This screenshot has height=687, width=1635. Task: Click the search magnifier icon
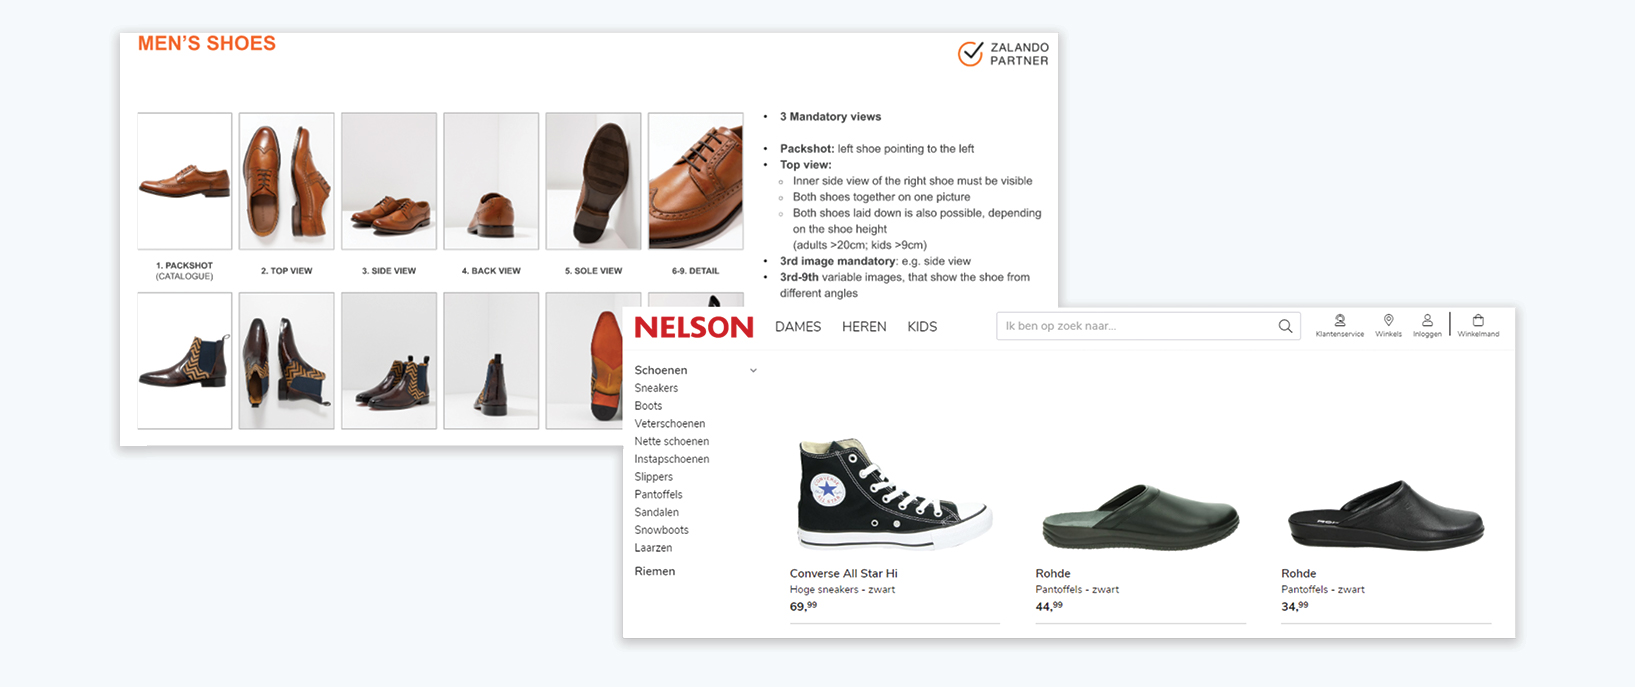point(1285,326)
